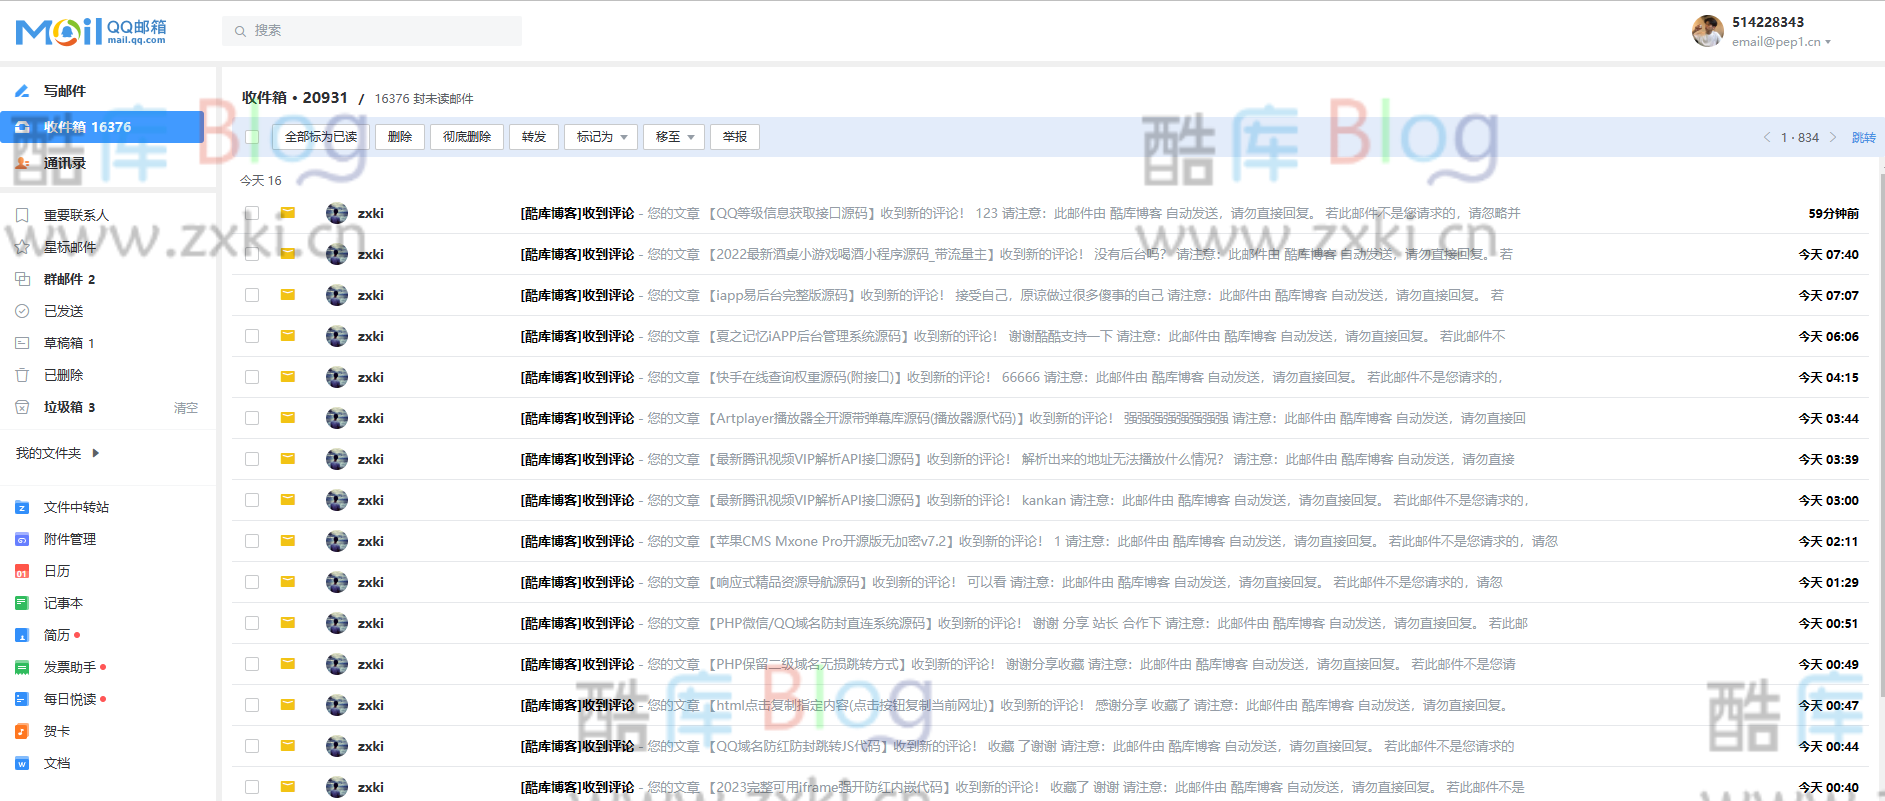Click the previous page arrow
The height and width of the screenshot is (801, 1885).
tap(1767, 137)
